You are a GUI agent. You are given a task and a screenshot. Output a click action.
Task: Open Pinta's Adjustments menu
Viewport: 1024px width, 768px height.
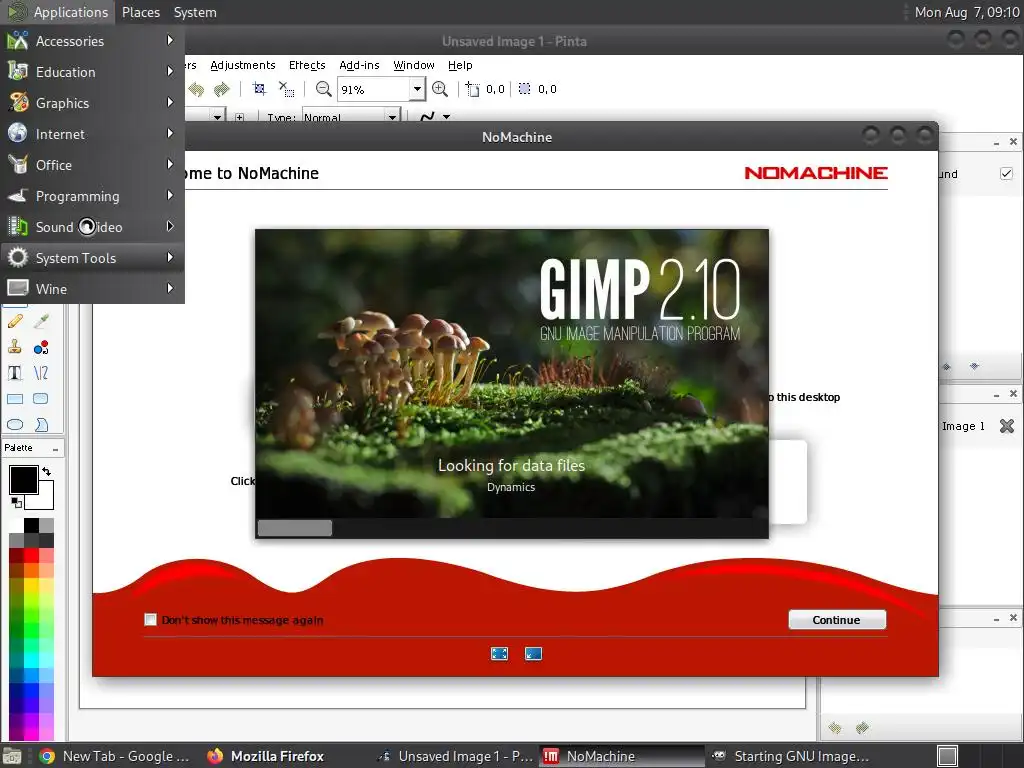[243, 65]
